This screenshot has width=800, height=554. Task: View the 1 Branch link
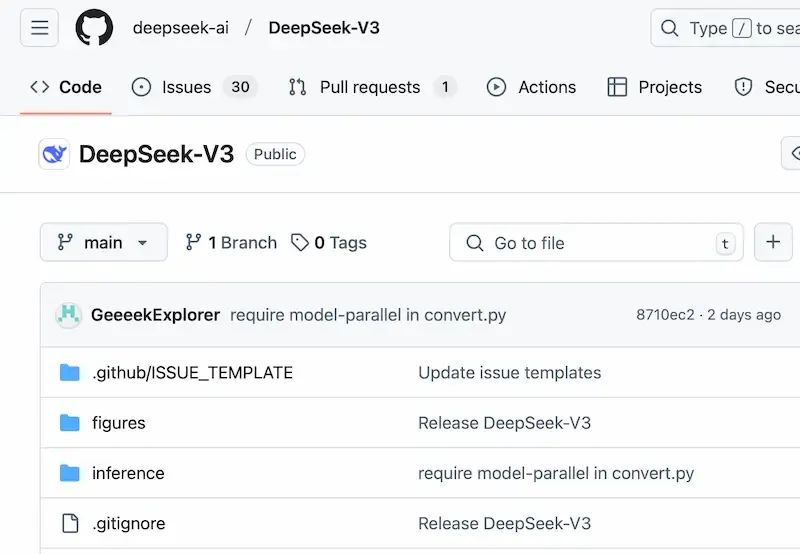coord(231,242)
